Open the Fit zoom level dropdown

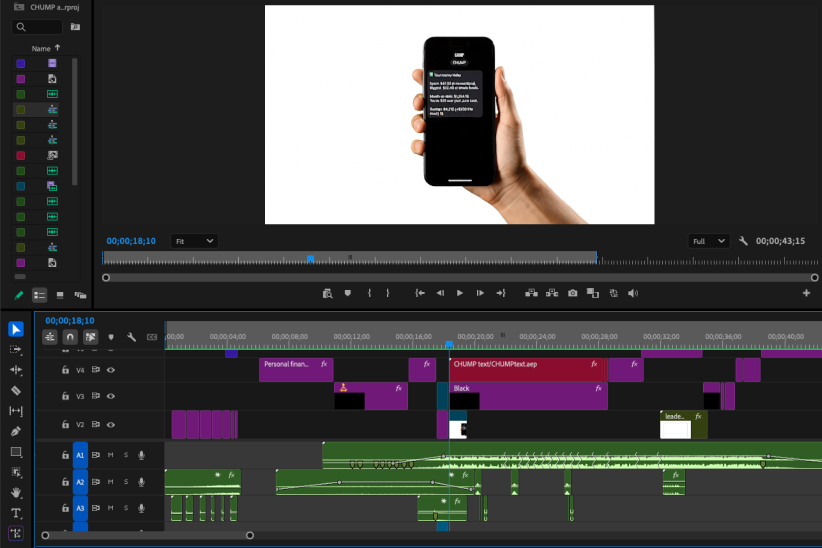pos(194,241)
